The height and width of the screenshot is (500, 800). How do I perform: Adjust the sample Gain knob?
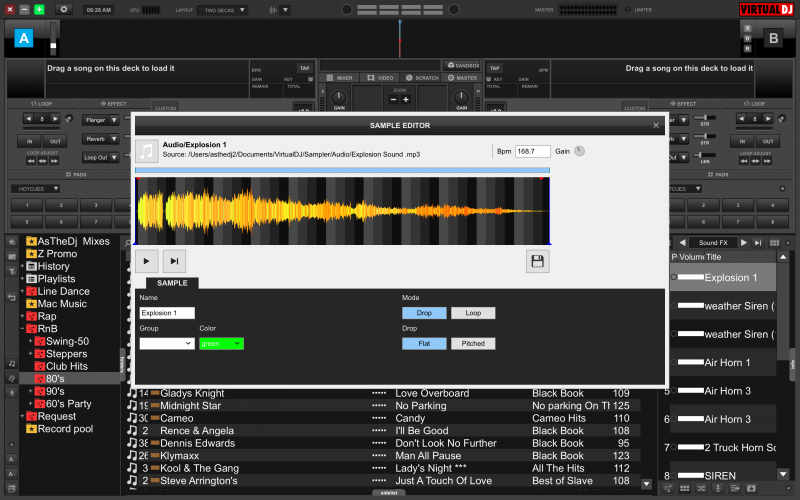(x=579, y=151)
